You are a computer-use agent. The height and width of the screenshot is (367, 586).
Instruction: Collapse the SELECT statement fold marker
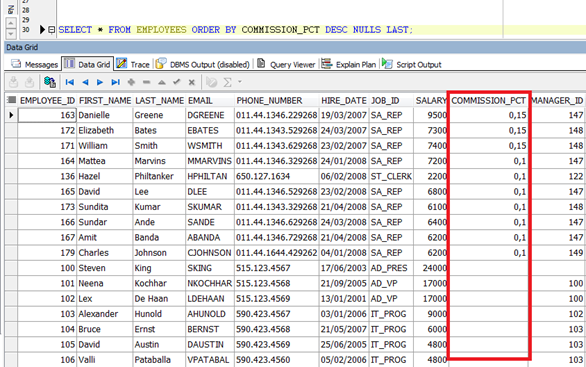coord(52,30)
